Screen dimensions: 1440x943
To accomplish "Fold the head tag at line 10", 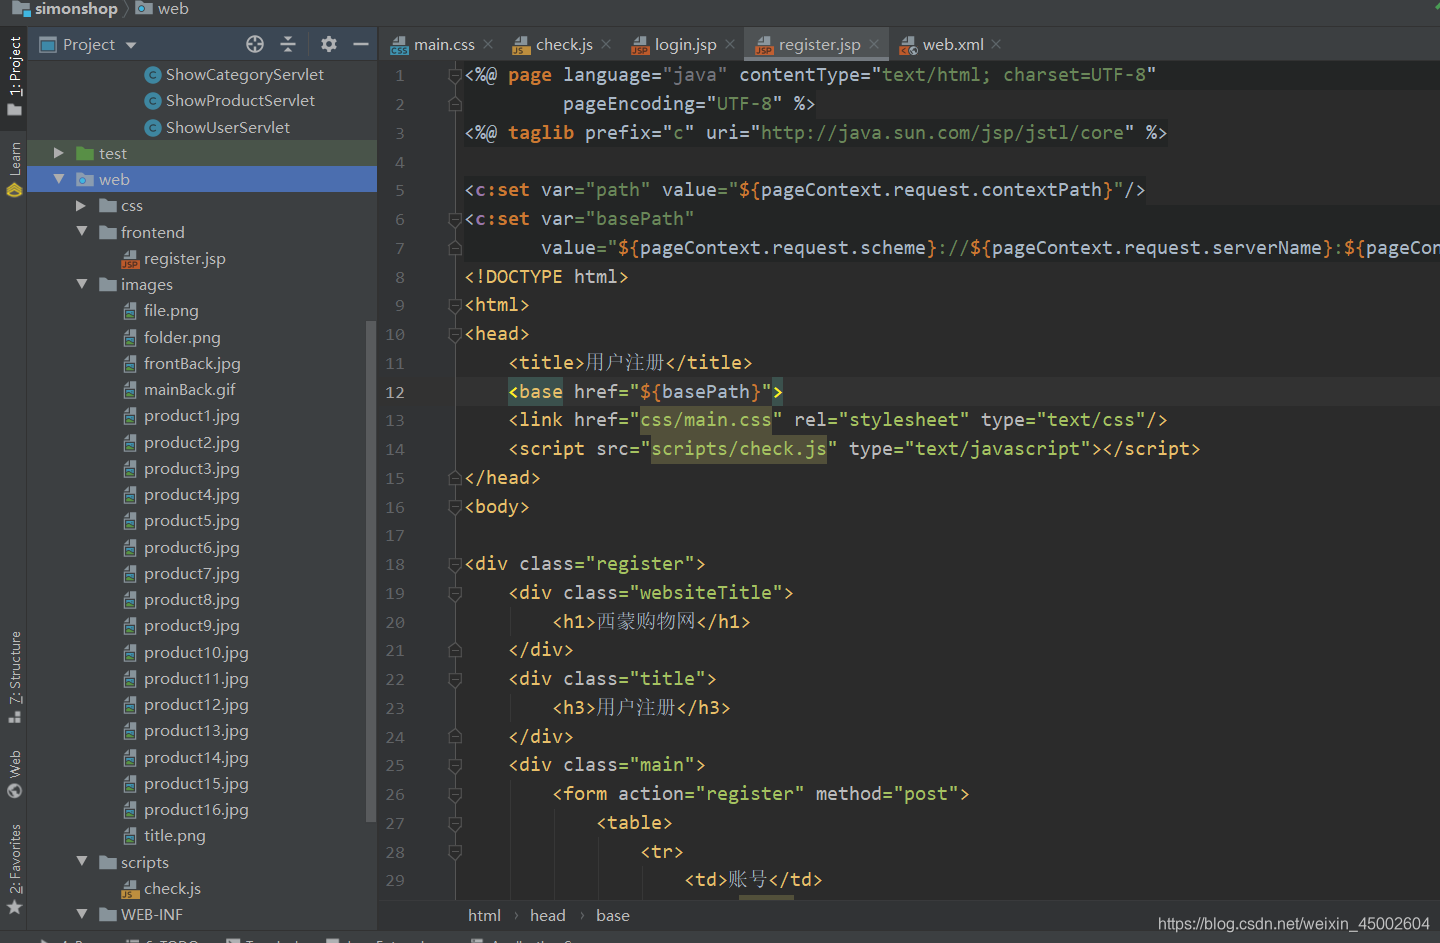I will click(x=455, y=334).
